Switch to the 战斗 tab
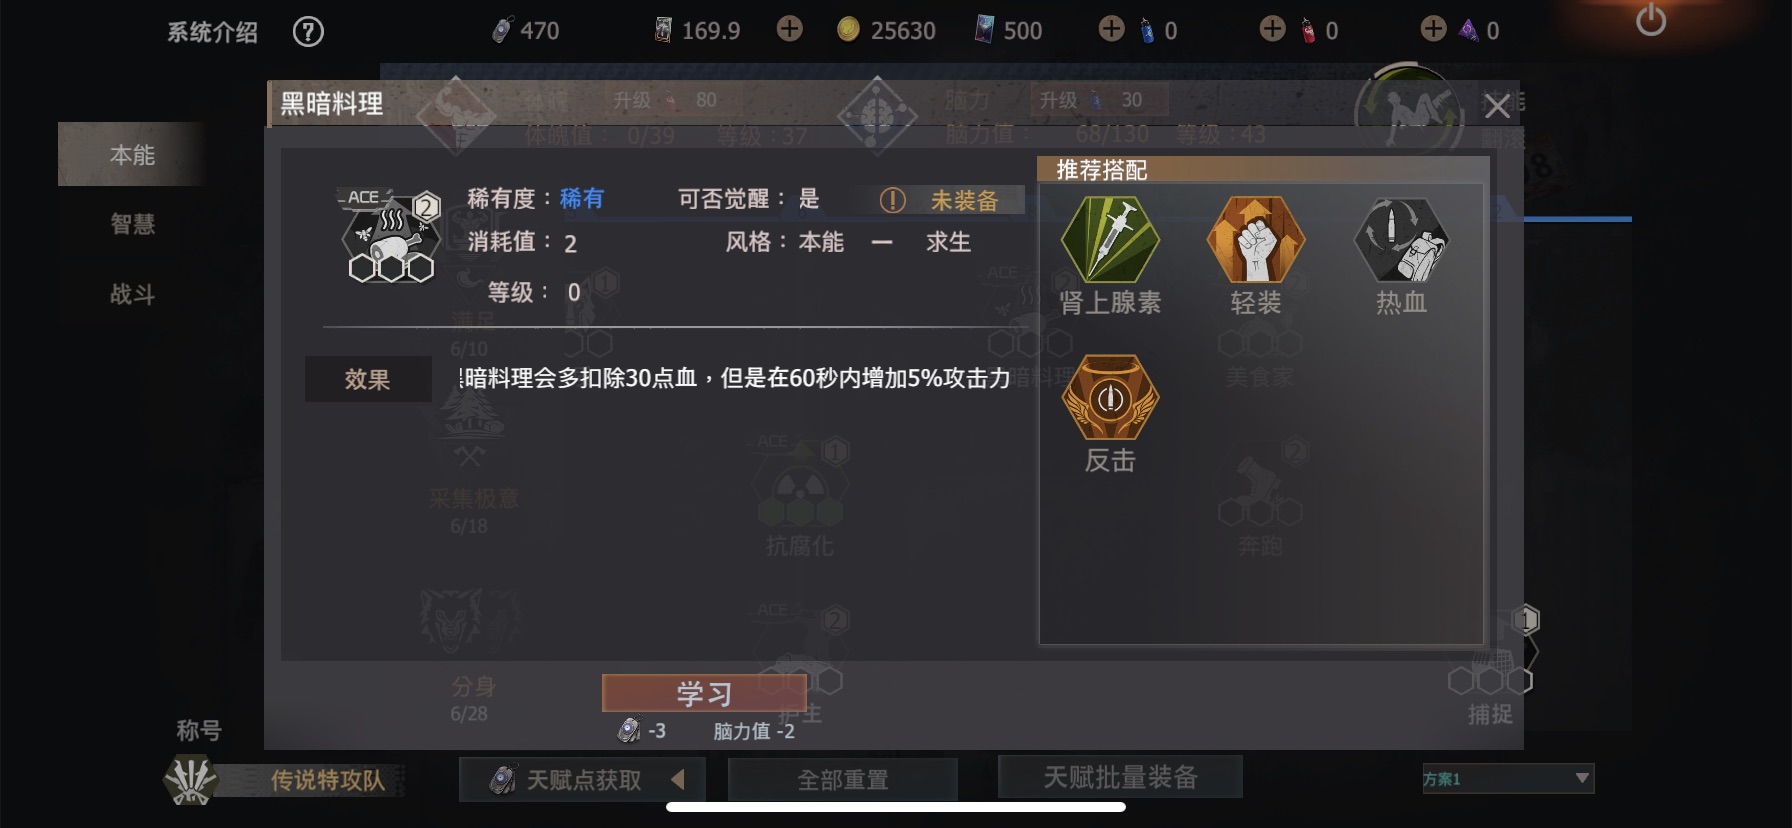Screen dimensions: 1792x828 coord(132,294)
